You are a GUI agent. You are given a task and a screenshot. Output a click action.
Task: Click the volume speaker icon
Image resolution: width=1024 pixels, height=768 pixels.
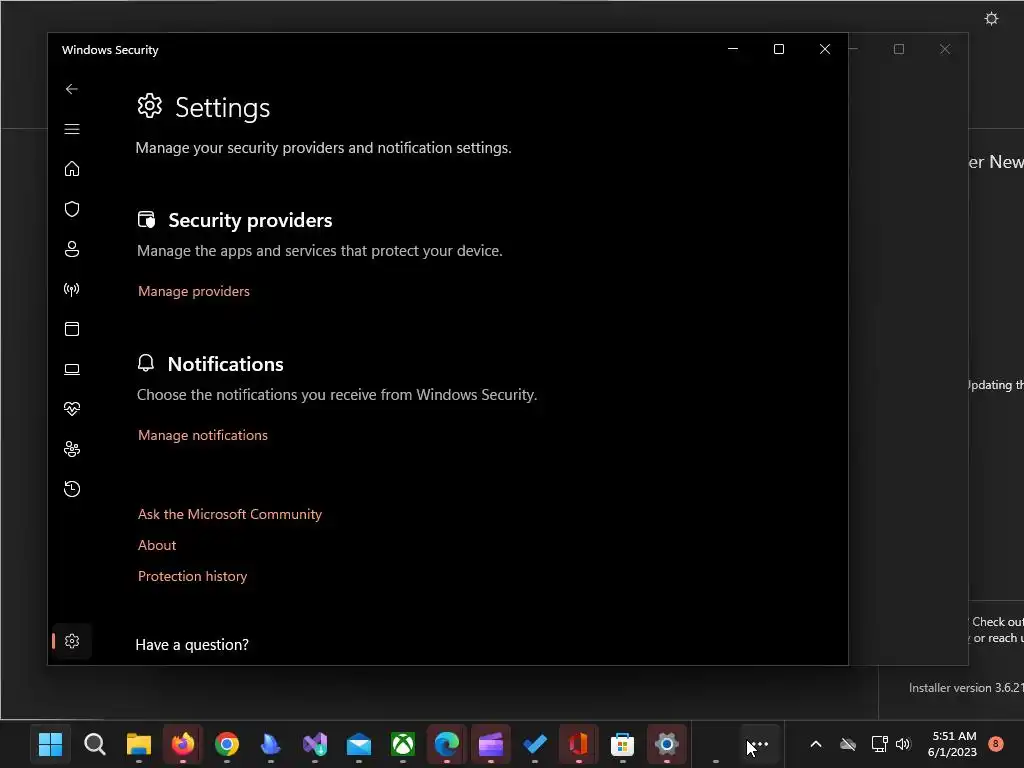click(x=903, y=744)
